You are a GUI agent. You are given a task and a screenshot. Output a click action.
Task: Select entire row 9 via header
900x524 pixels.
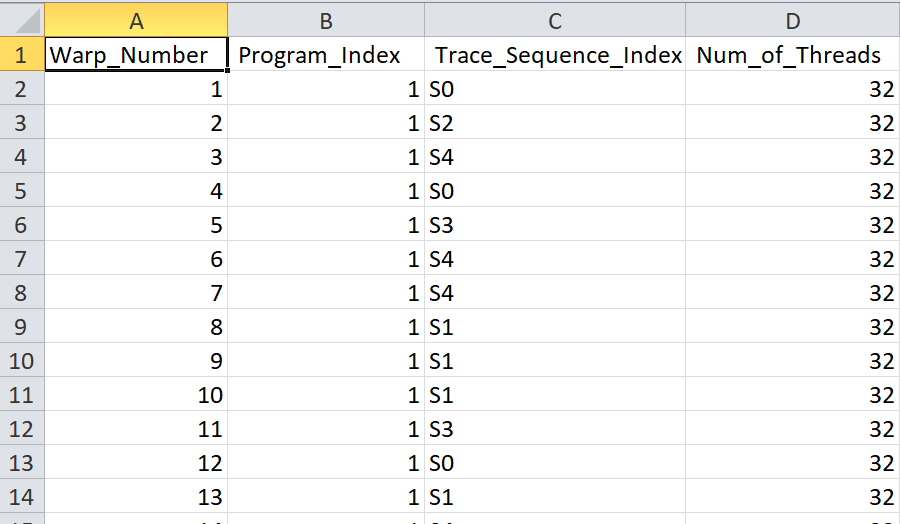tap(21, 327)
